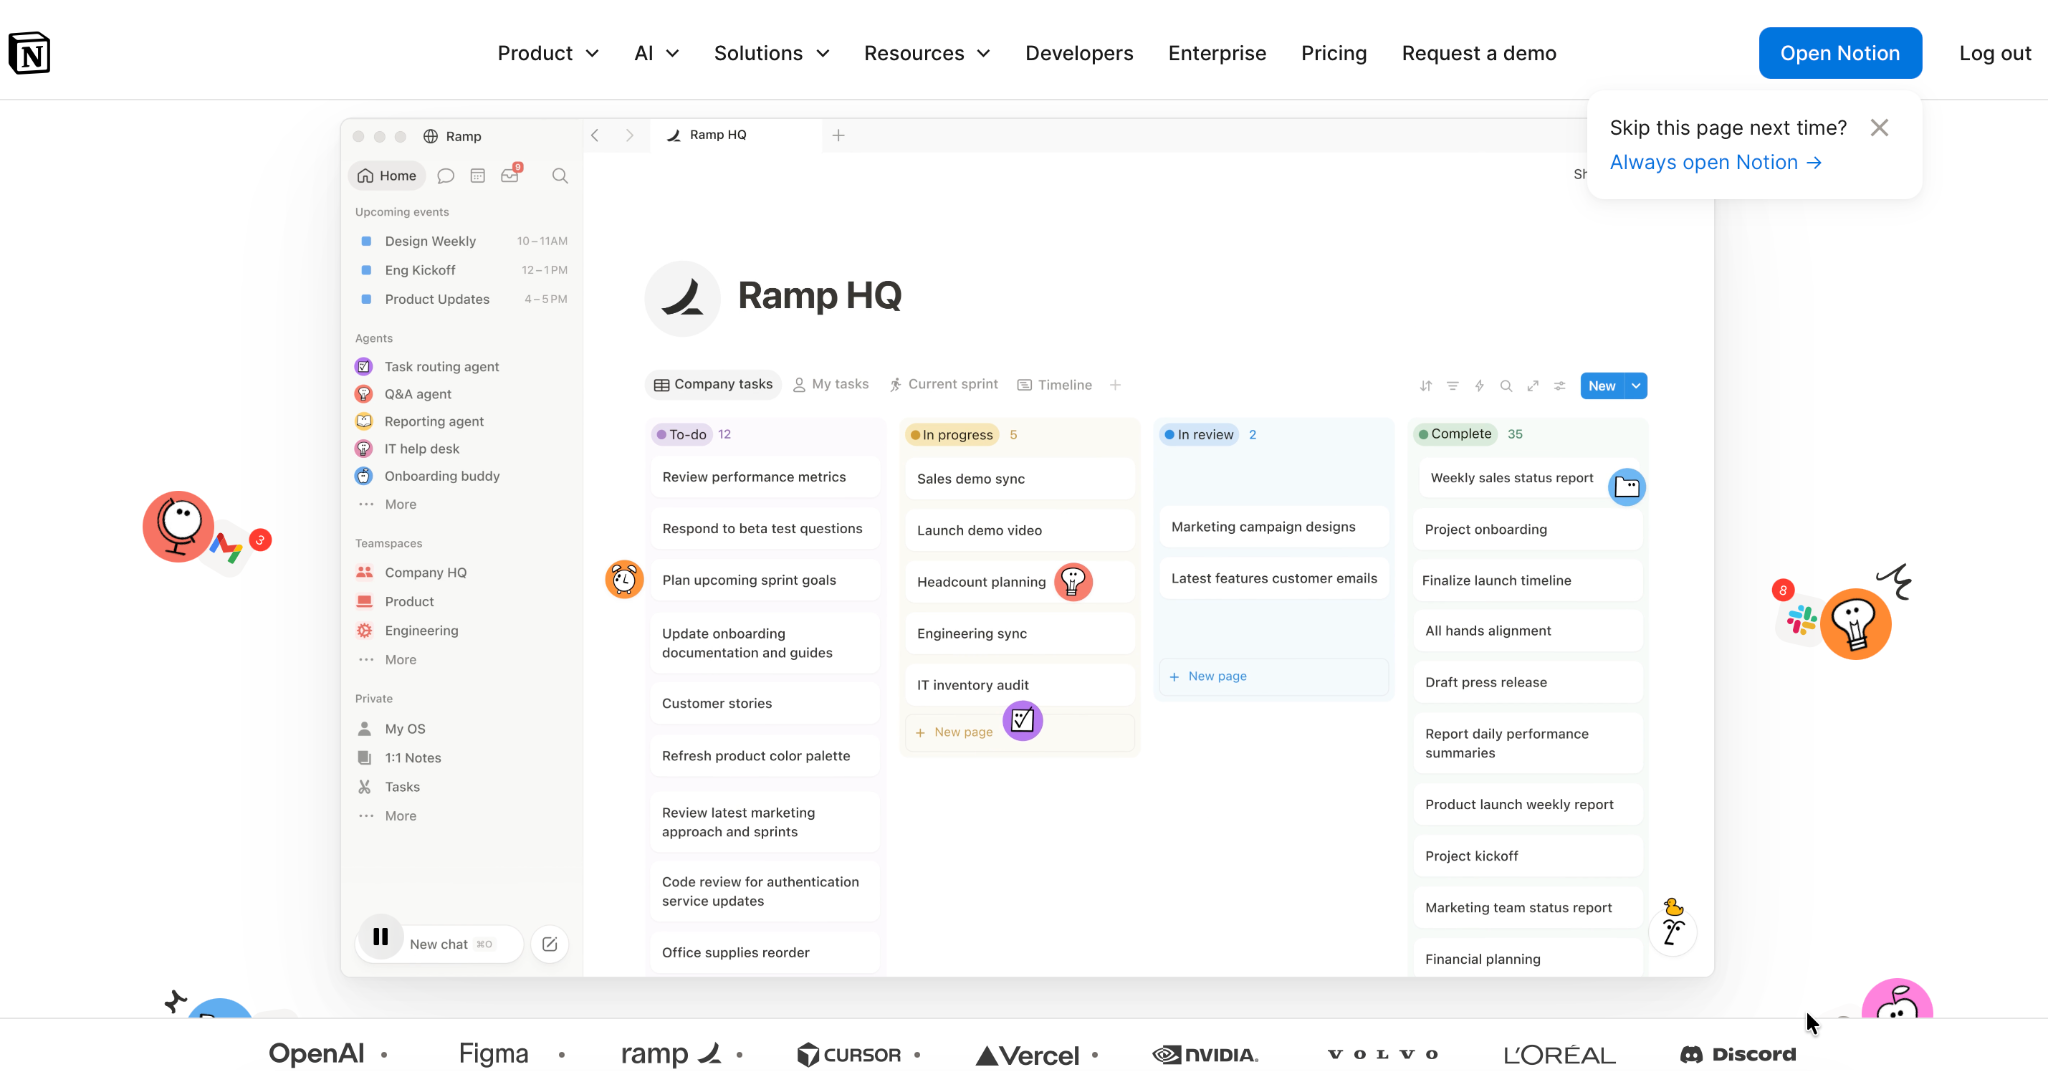Click the compose new page icon

click(550, 944)
